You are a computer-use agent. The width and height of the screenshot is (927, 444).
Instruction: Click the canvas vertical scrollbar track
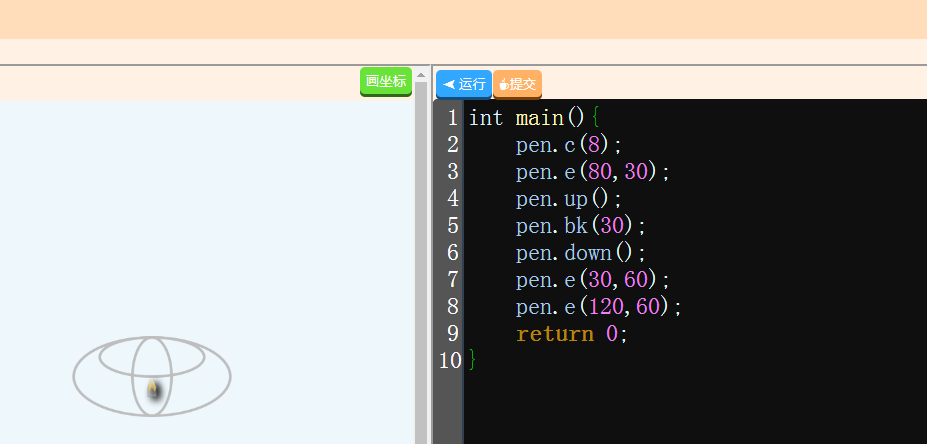(x=421, y=263)
